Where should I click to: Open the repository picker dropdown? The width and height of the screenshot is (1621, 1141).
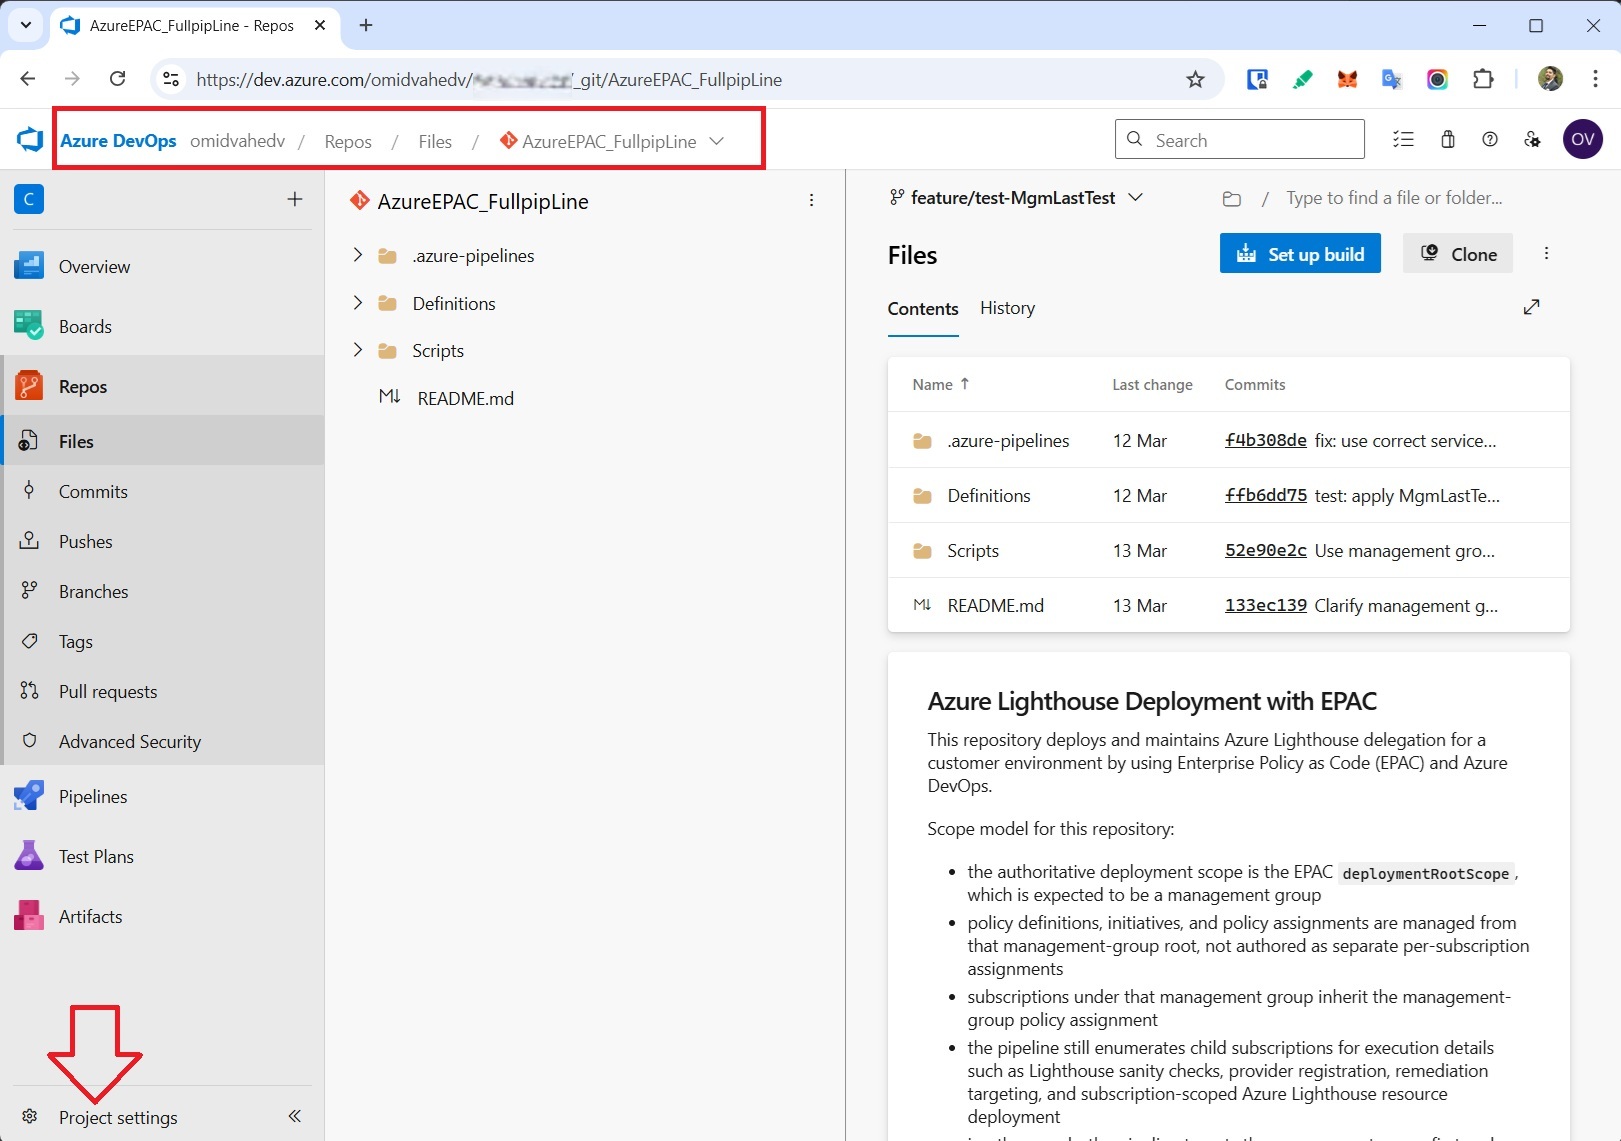(x=716, y=141)
